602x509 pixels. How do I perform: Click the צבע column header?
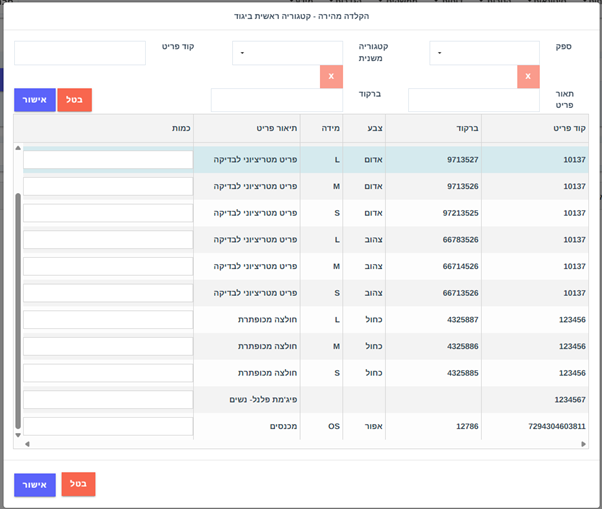coord(364,128)
